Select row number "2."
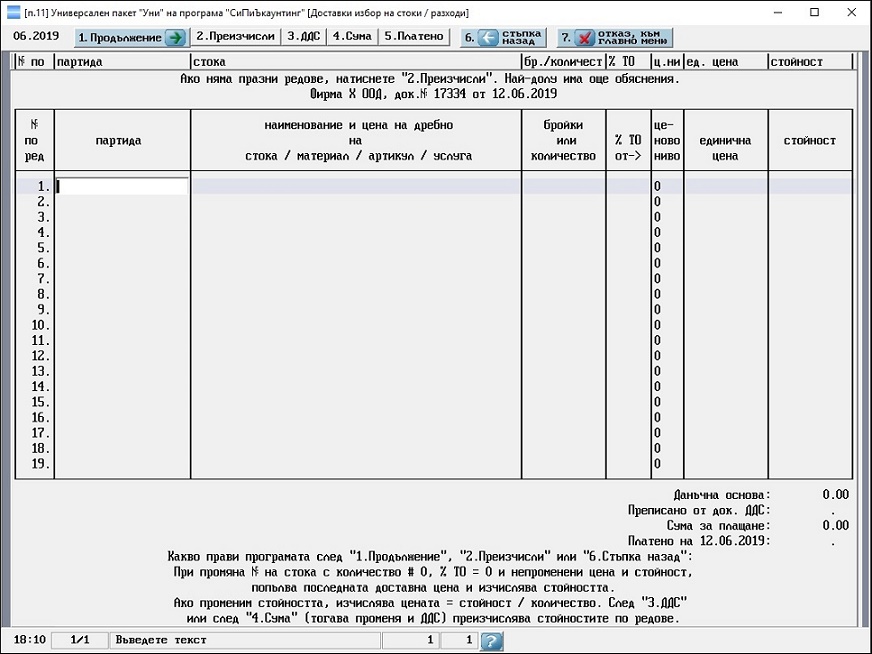 (x=43, y=202)
